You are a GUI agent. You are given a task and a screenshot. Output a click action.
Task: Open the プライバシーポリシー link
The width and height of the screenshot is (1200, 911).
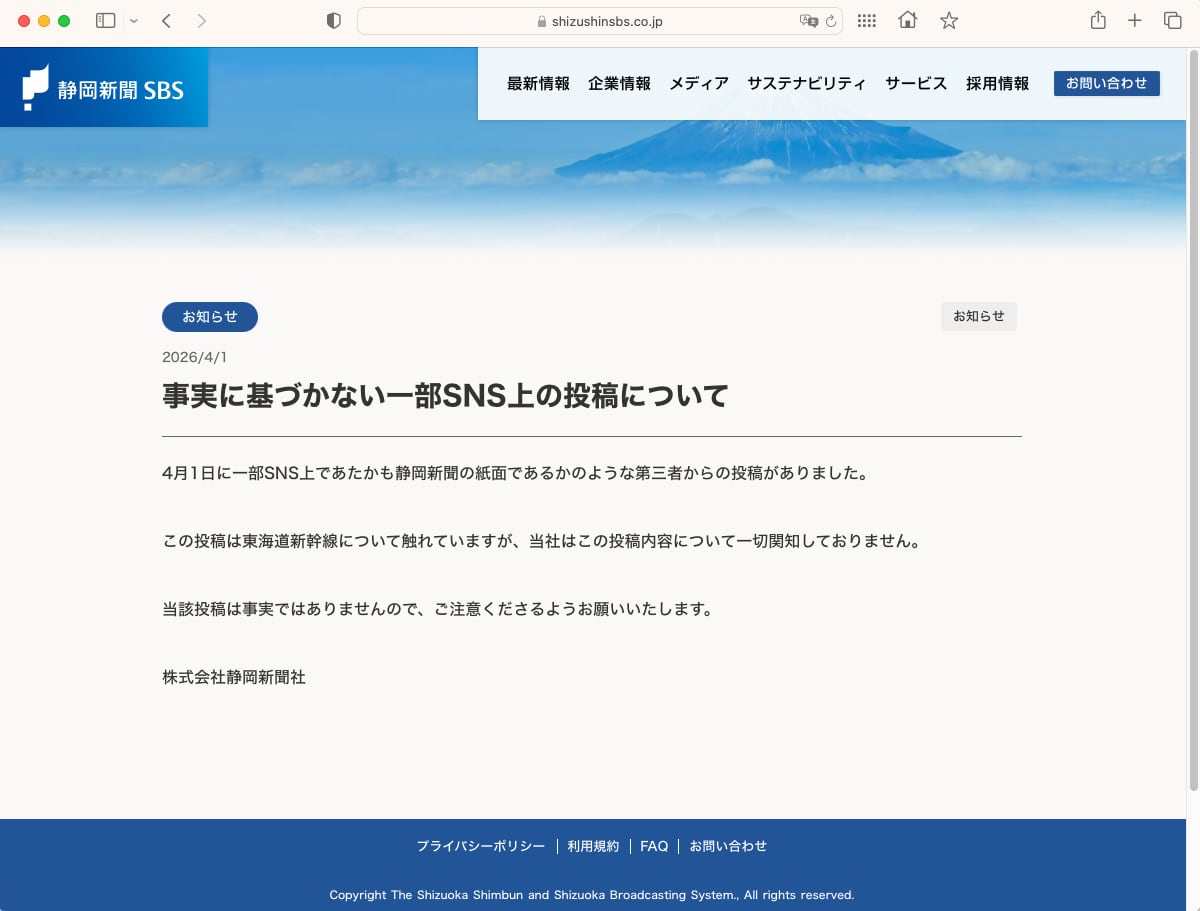[481, 845]
